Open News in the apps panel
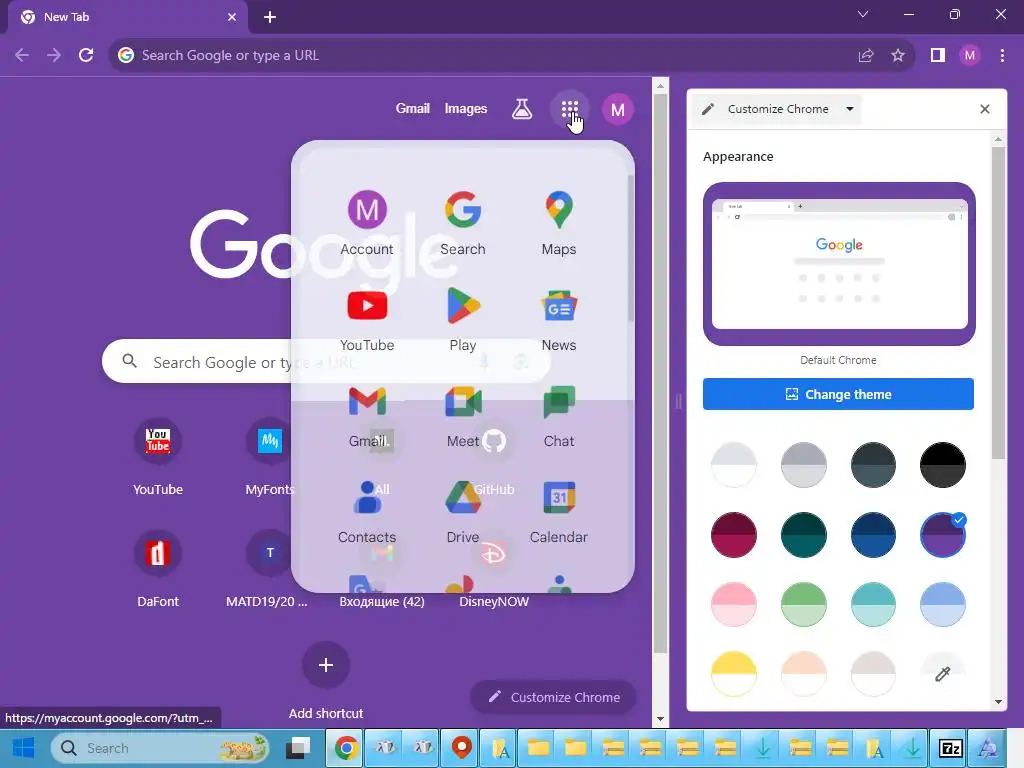This screenshot has width=1024, height=768. pyautogui.click(x=559, y=319)
